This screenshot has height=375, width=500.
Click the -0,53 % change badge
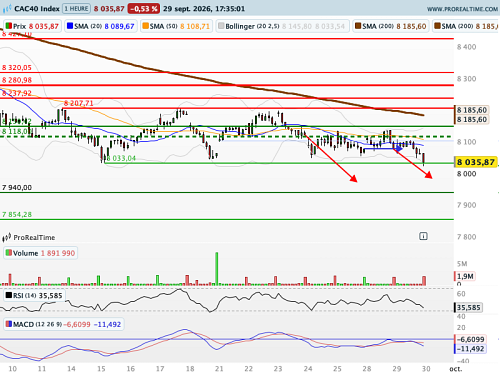[x=144, y=9]
